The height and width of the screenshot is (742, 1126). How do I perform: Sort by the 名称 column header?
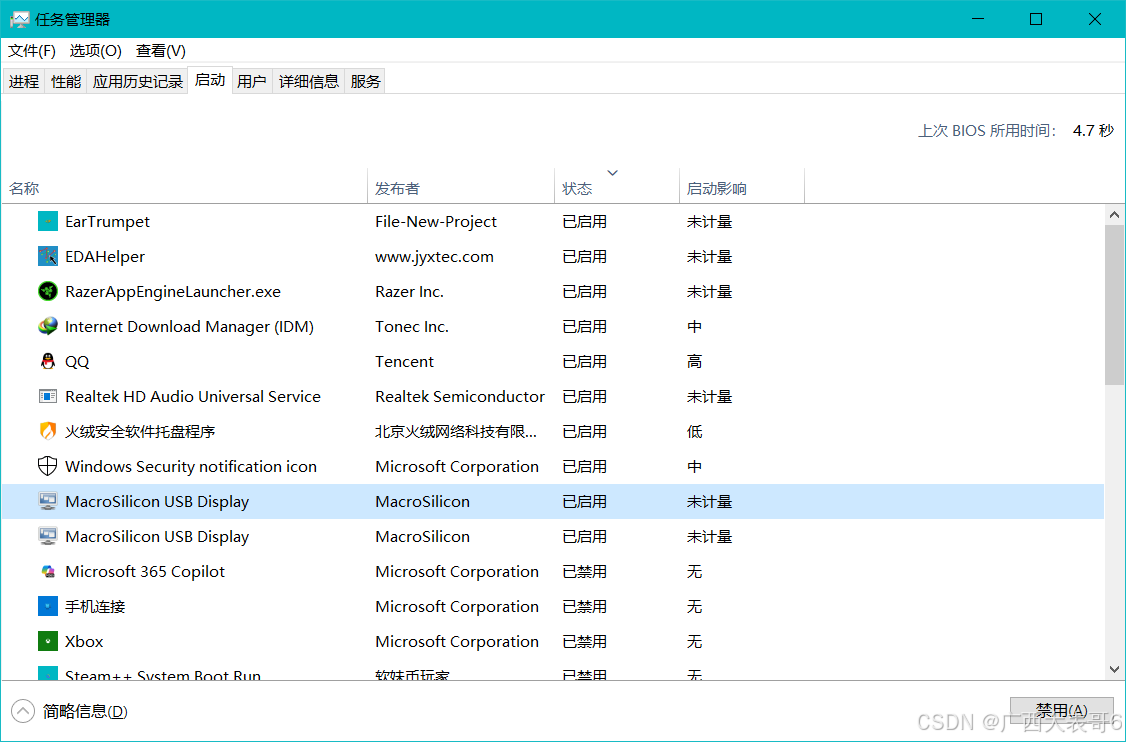[185, 188]
